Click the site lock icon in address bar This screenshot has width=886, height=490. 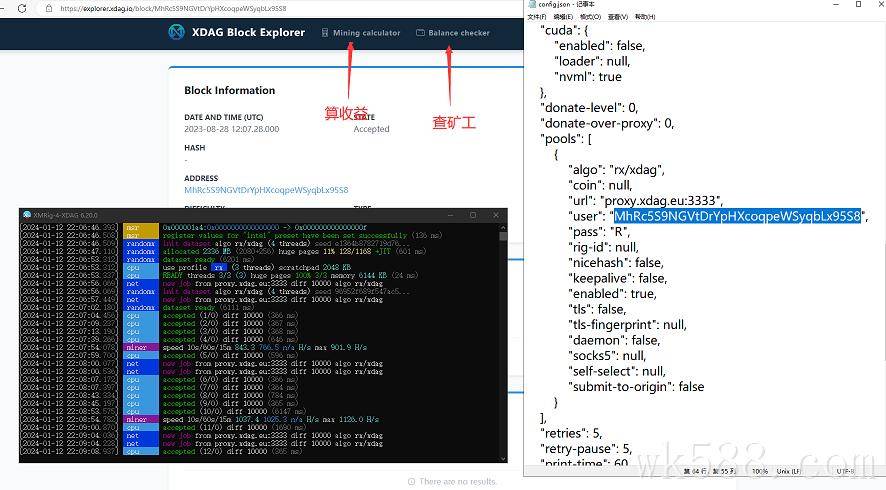click(49, 8)
